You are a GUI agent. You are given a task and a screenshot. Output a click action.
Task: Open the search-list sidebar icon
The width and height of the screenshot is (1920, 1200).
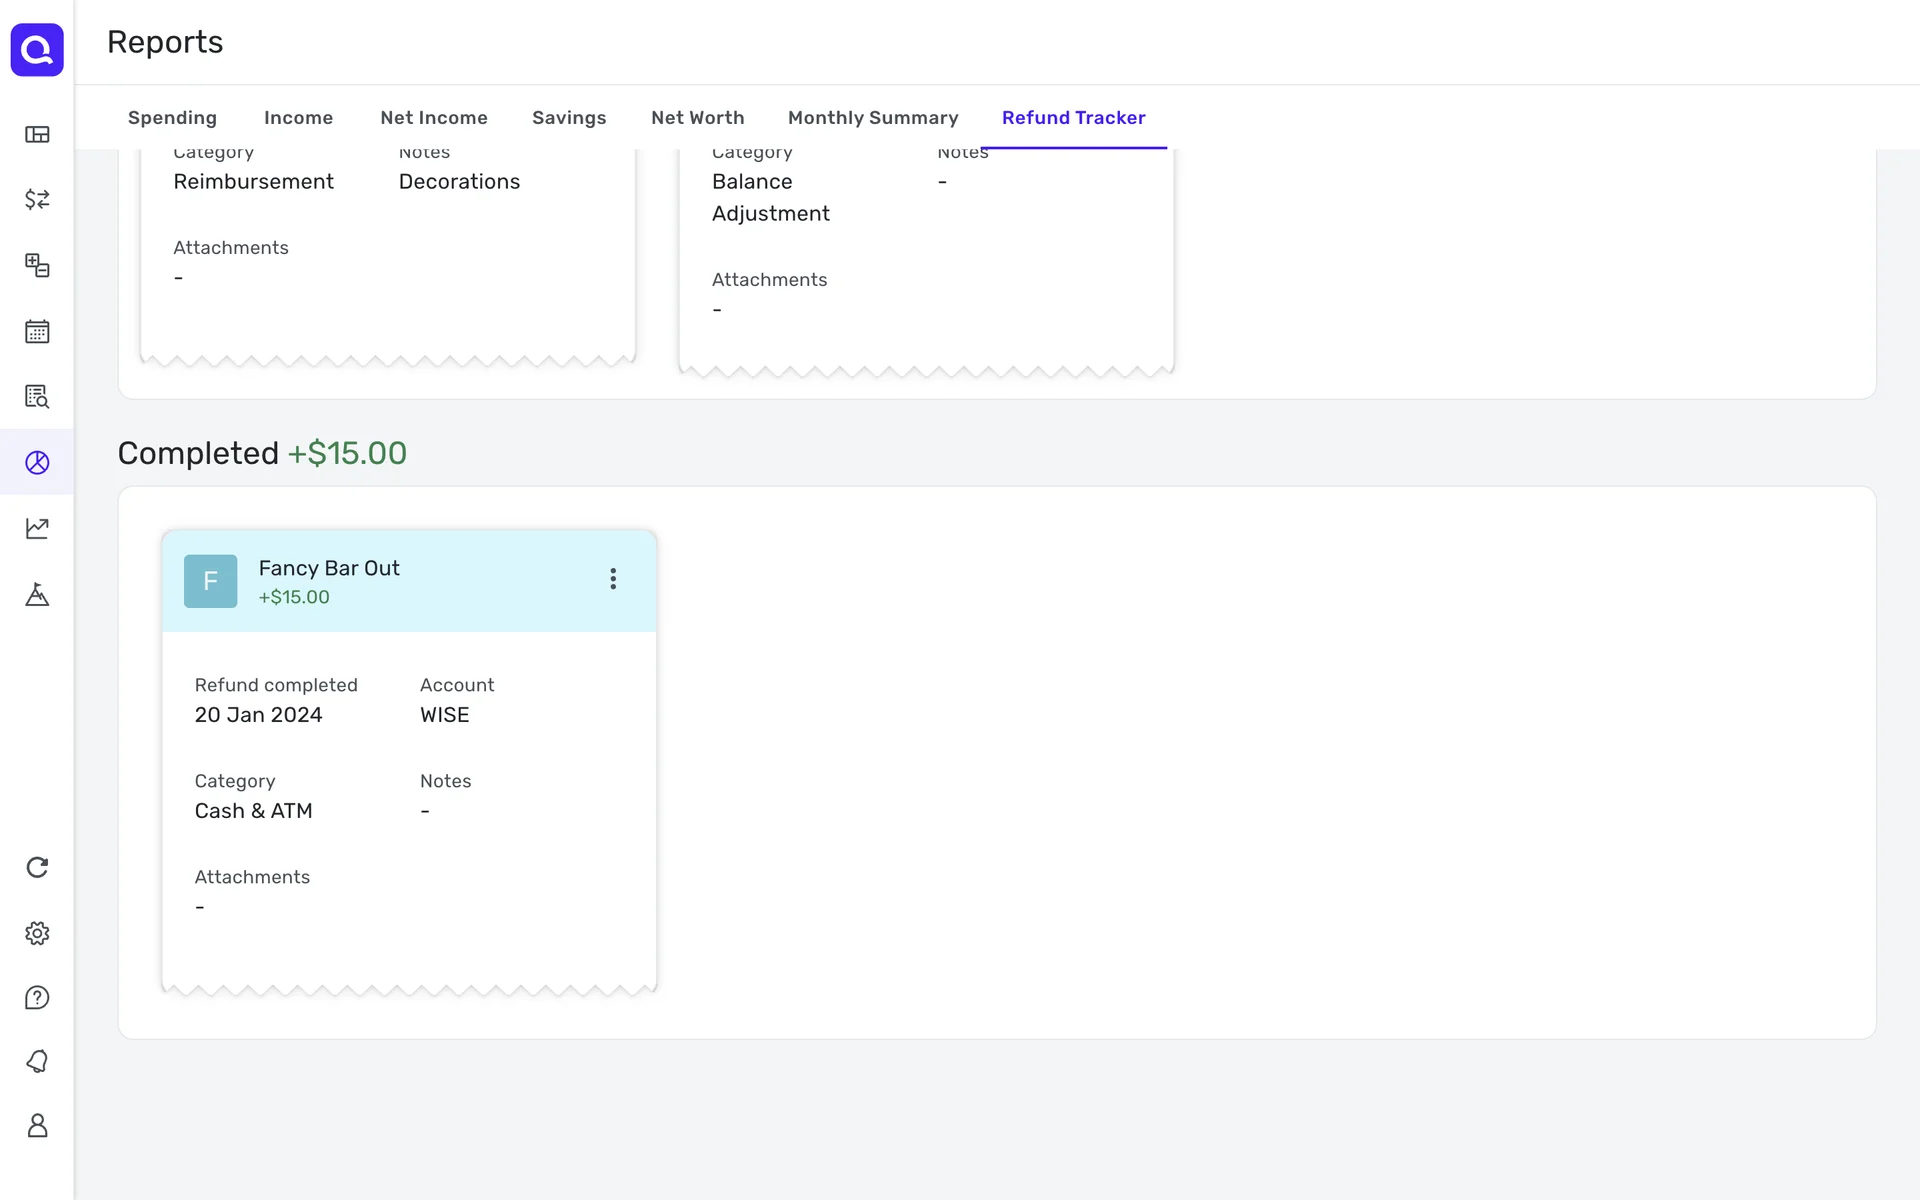[x=37, y=396]
